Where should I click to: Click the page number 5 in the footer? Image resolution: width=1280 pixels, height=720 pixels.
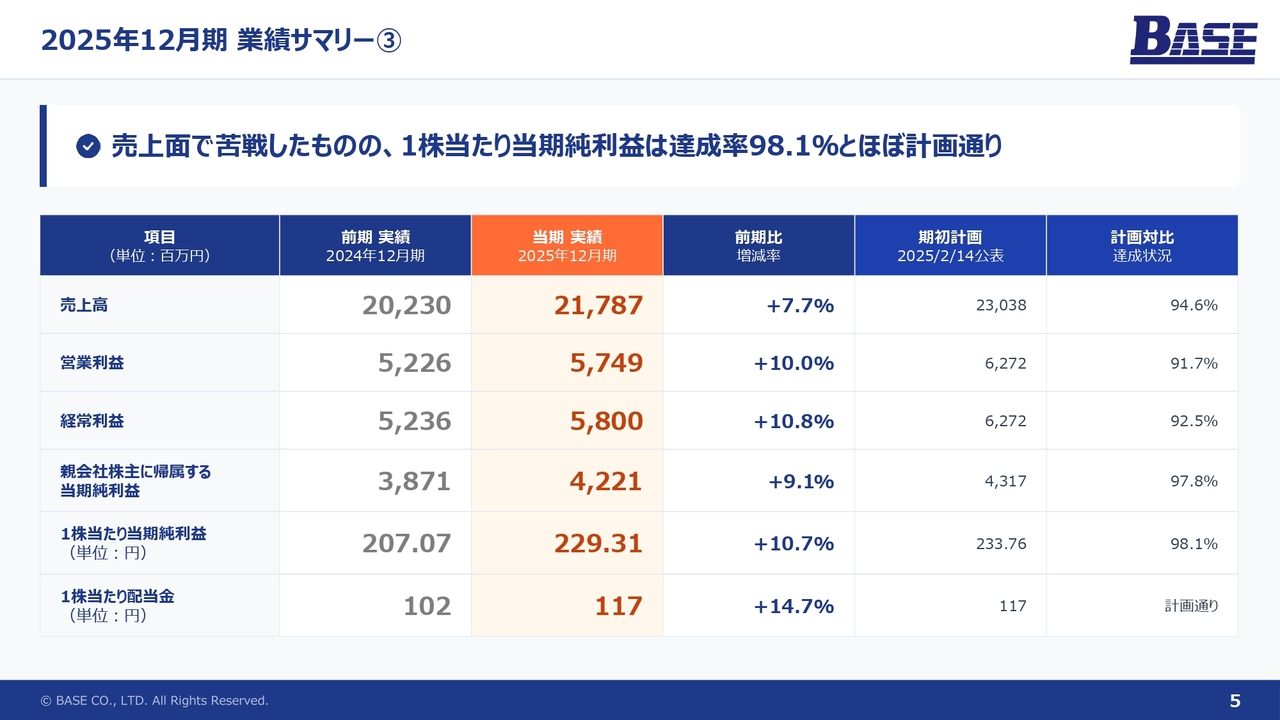(1234, 700)
